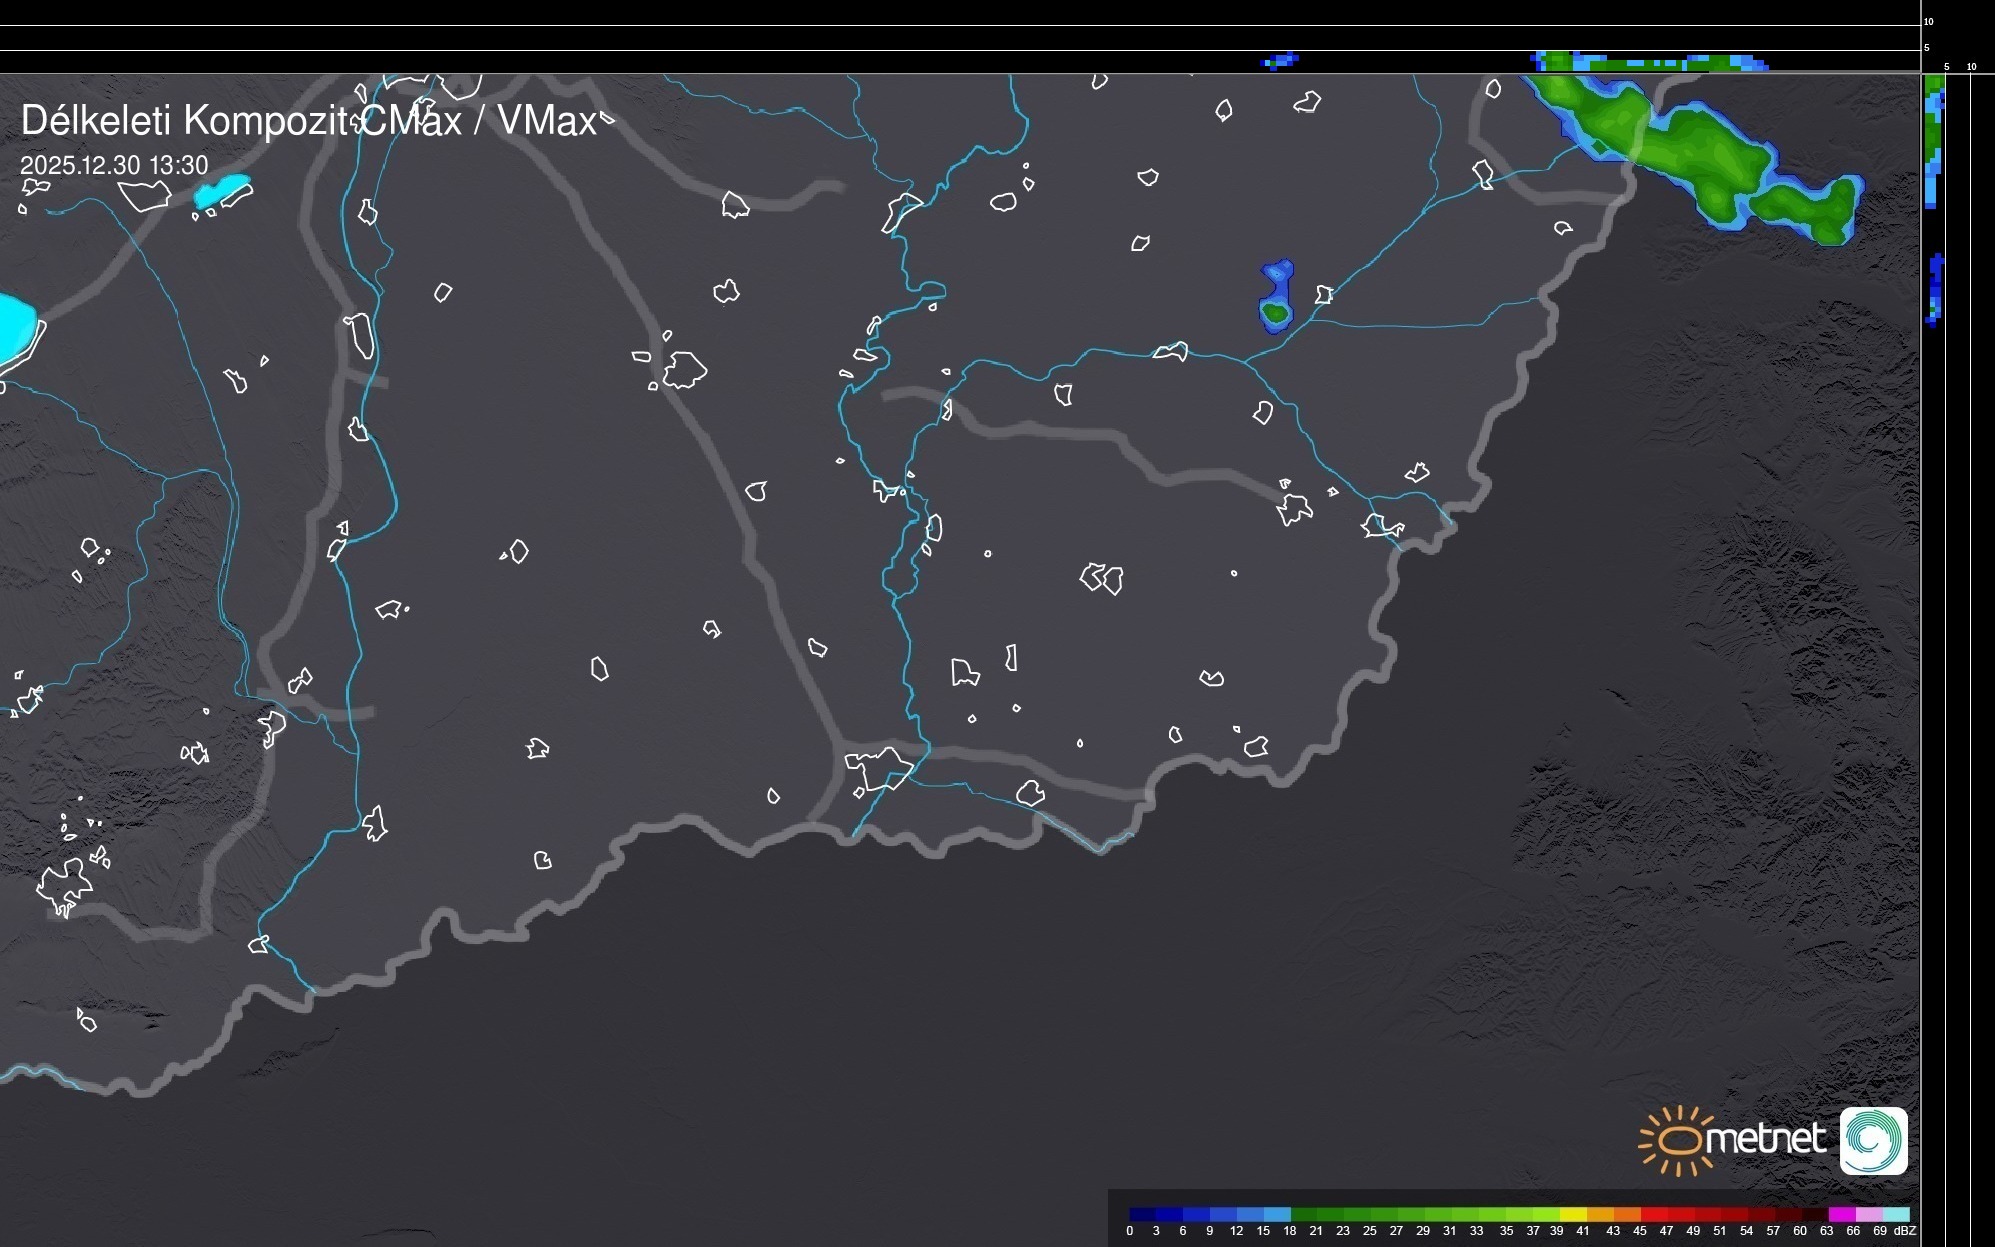
Task: Click the dBZ unit label
Action: pyautogui.click(x=1904, y=1231)
